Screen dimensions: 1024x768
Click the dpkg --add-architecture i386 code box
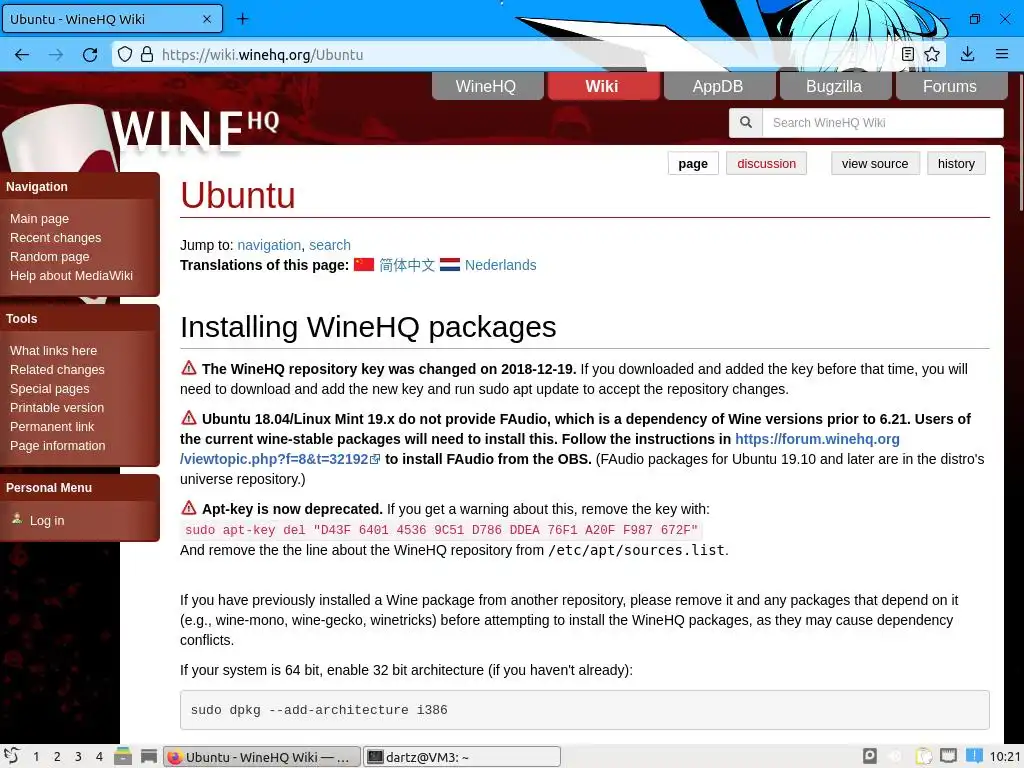[584, 710]
